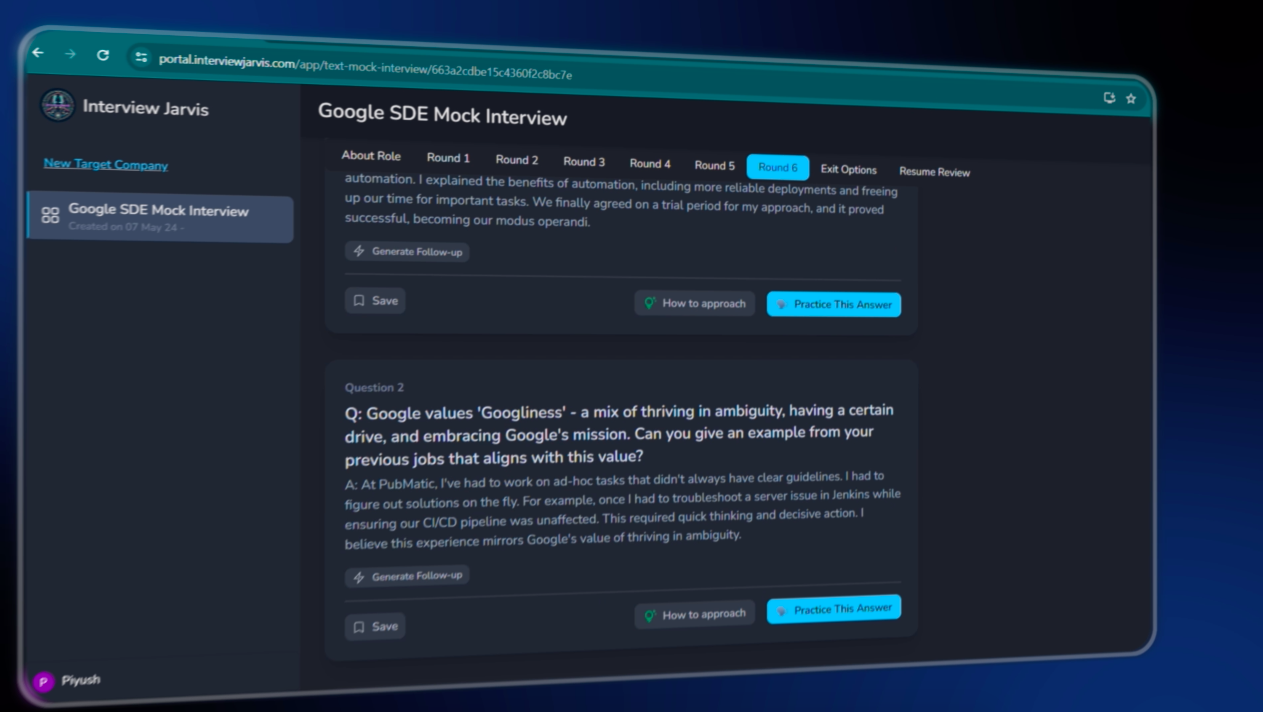Screen dimensions: 1263x712
Task: Practice This Answer for the automation question
Action: point(834,304)
